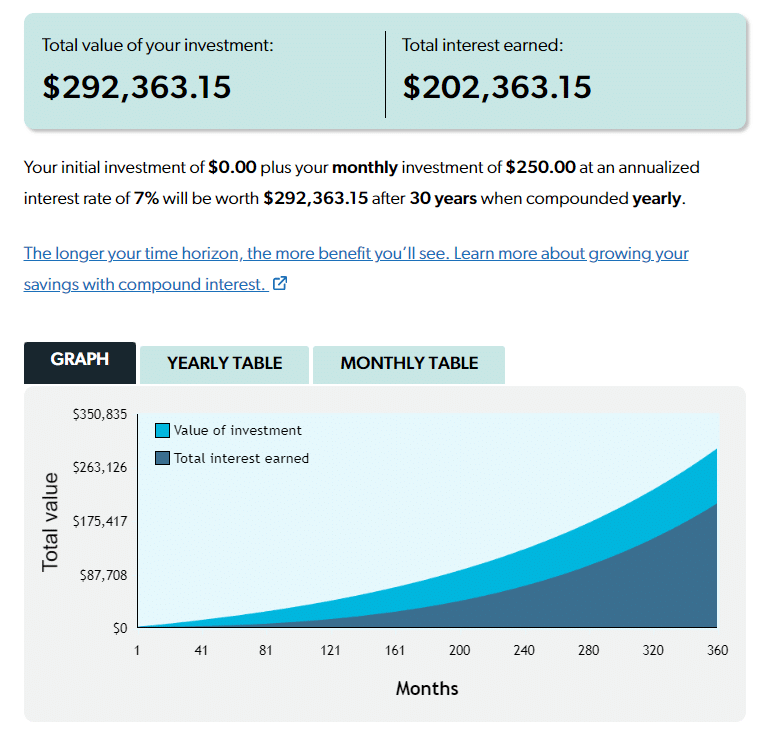The width and height of the screenshot is (781, 737).
Task: Open the link about growing savings with compound interest
Action: point(355,254)
